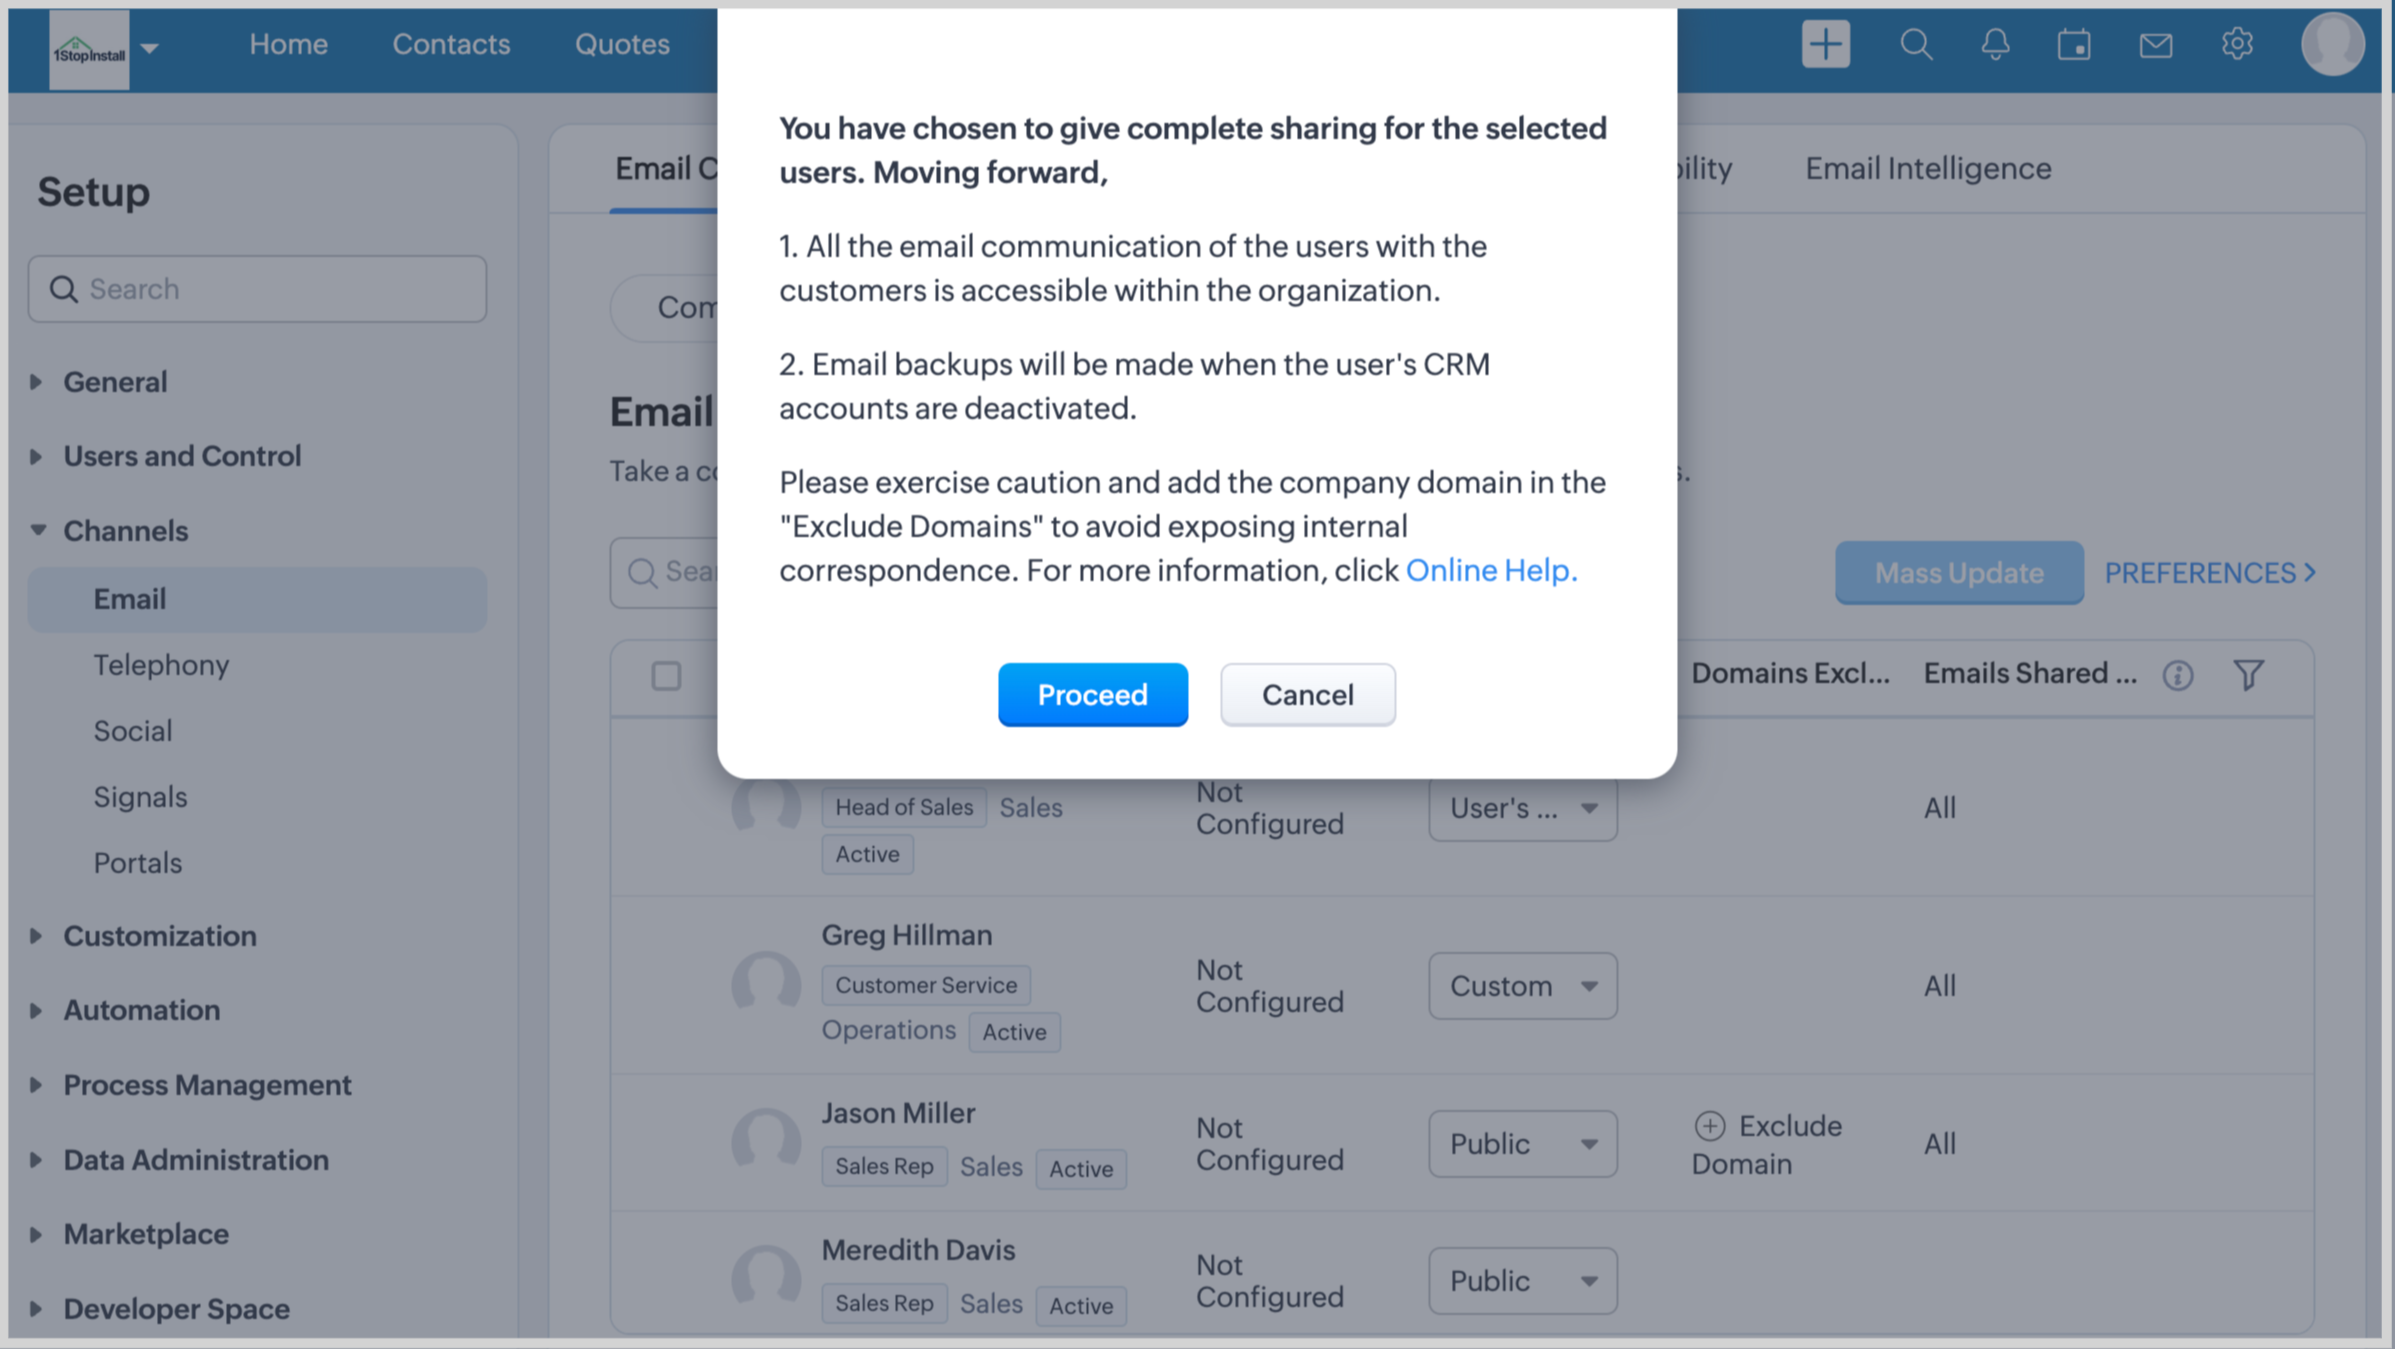
Task: Expand the Users and Control section
Action: [181, 456]
